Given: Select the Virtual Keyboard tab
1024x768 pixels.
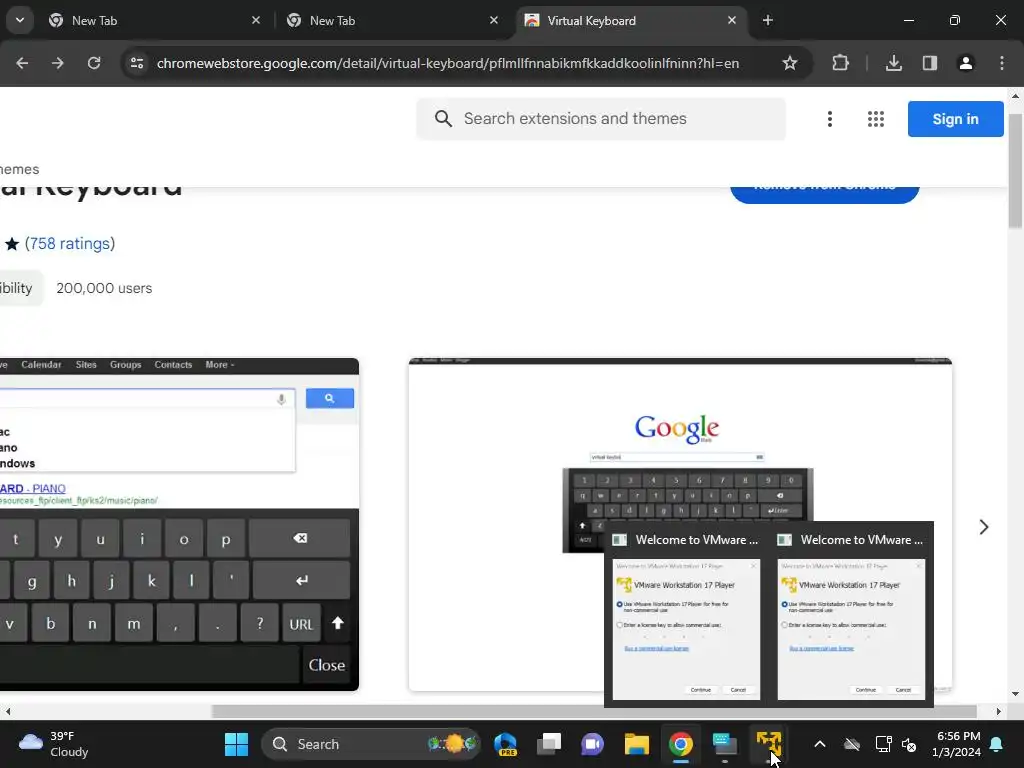Looking at the screenshot, I should tap(631, 21).
